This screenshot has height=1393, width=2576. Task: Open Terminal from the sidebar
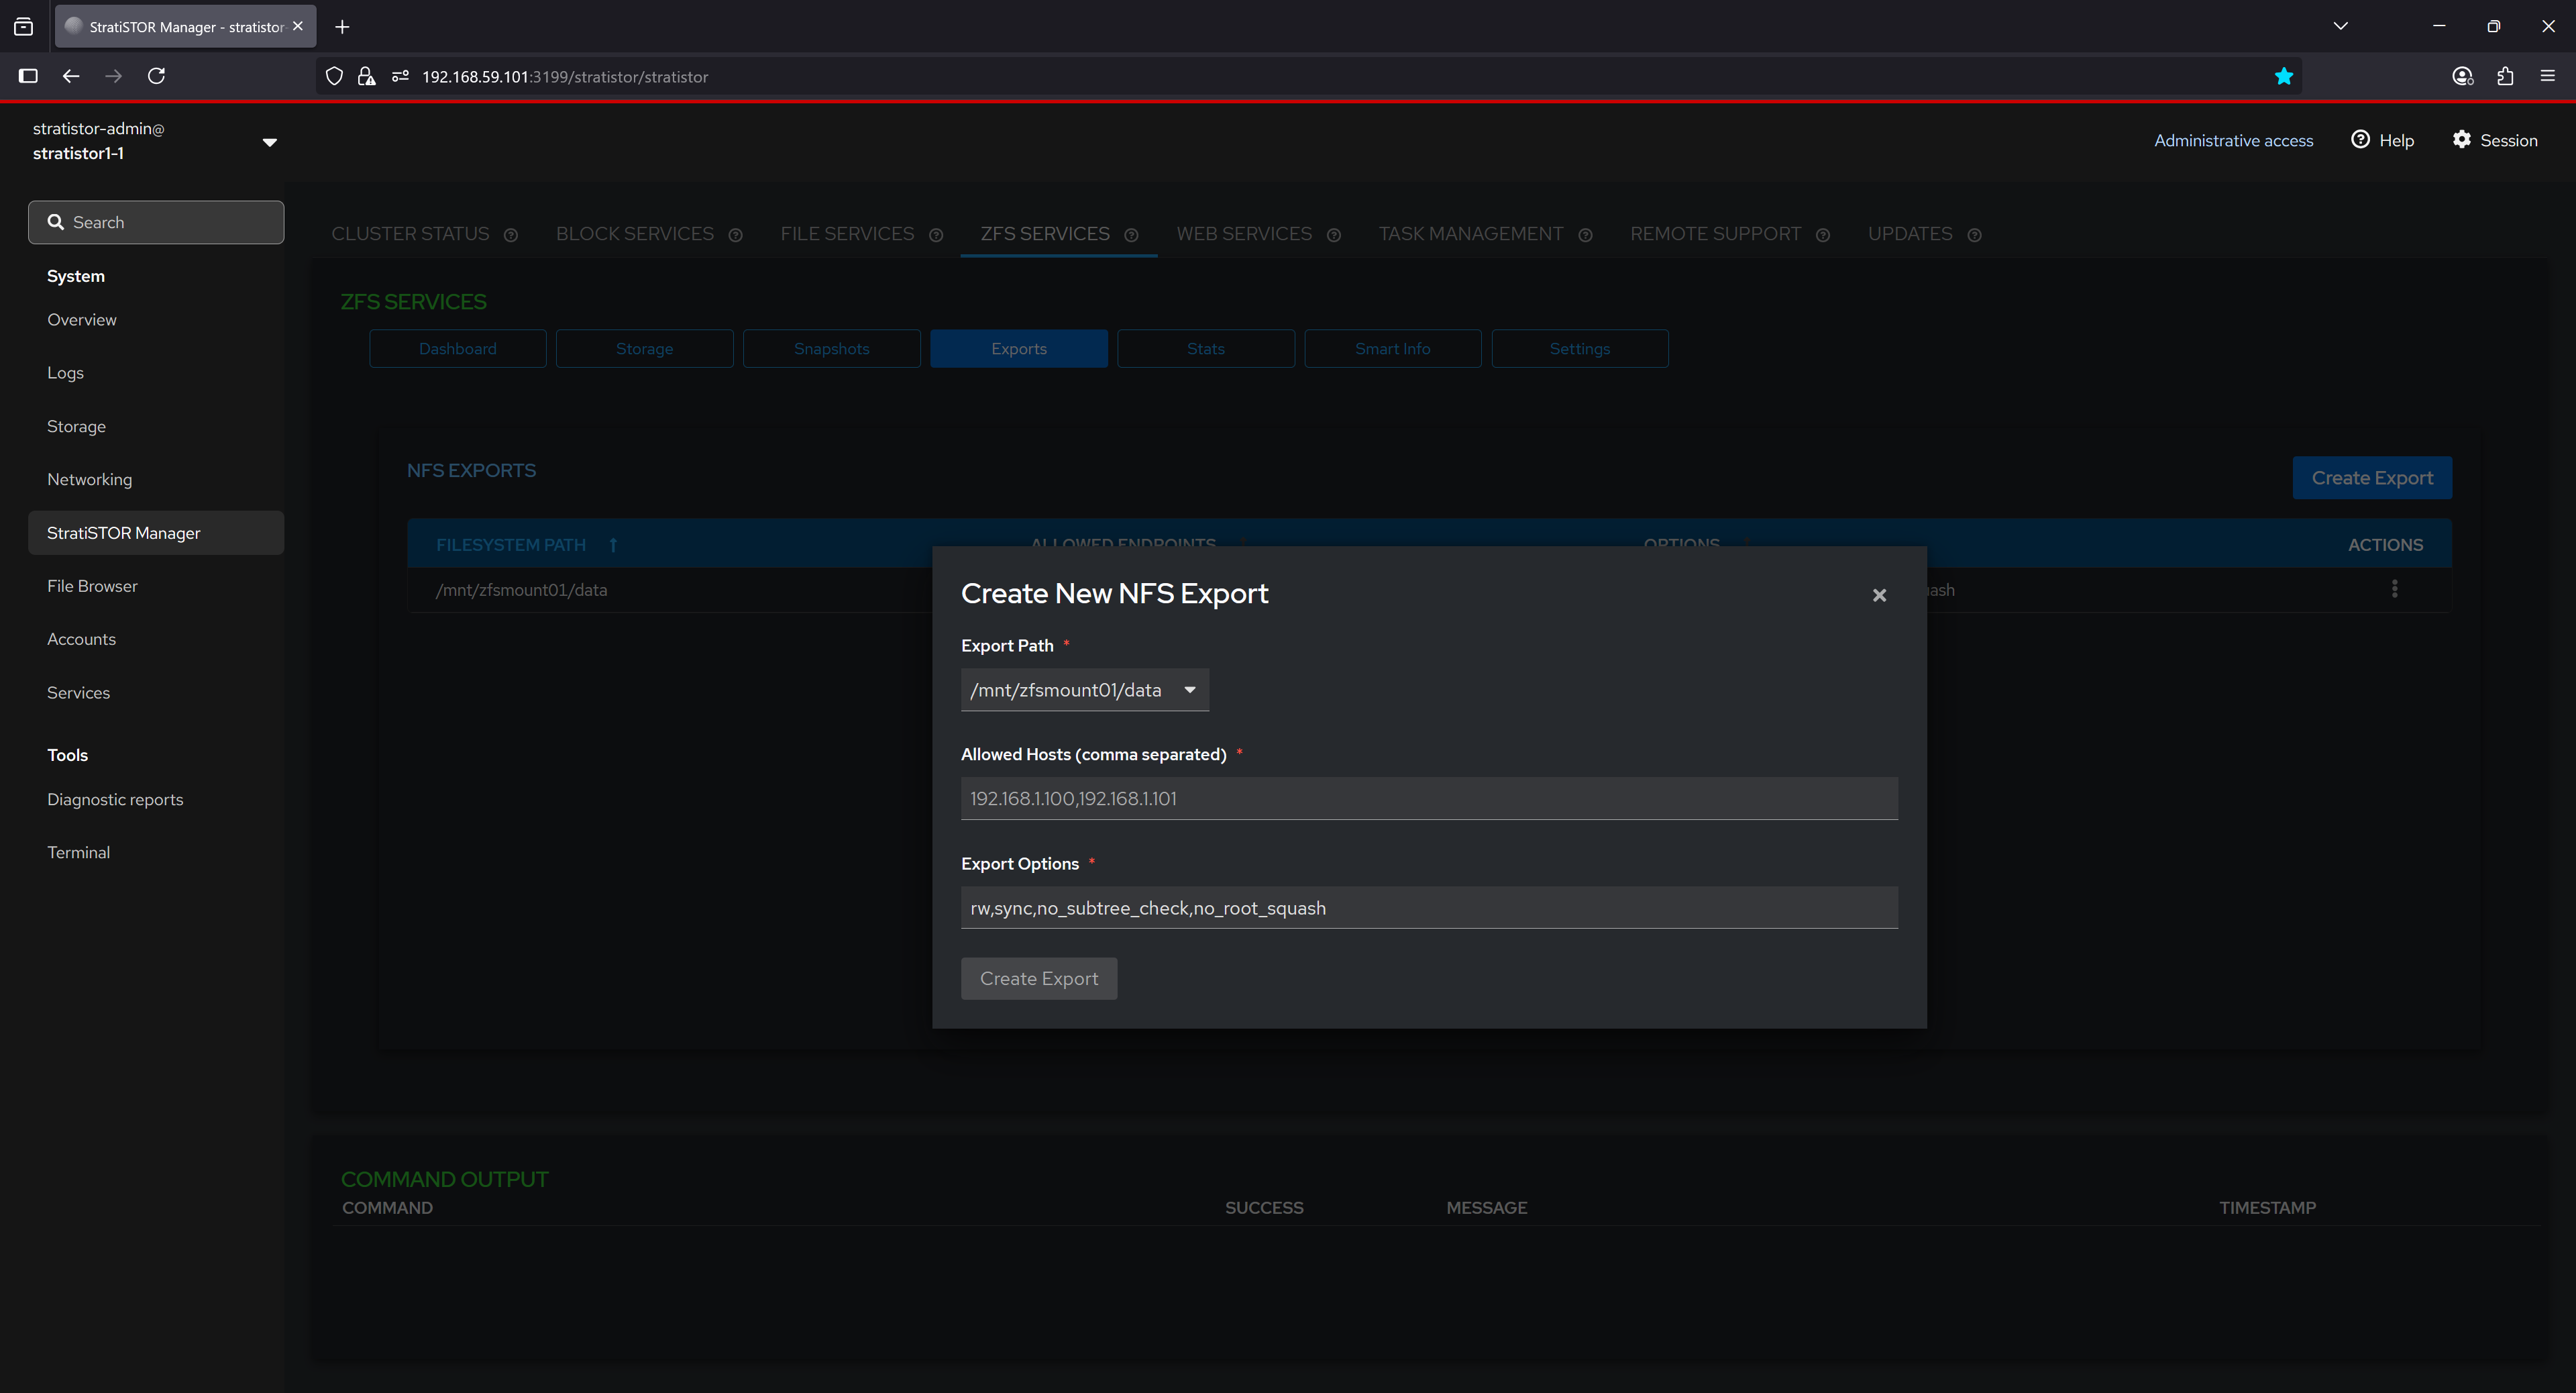pos(78,852)
